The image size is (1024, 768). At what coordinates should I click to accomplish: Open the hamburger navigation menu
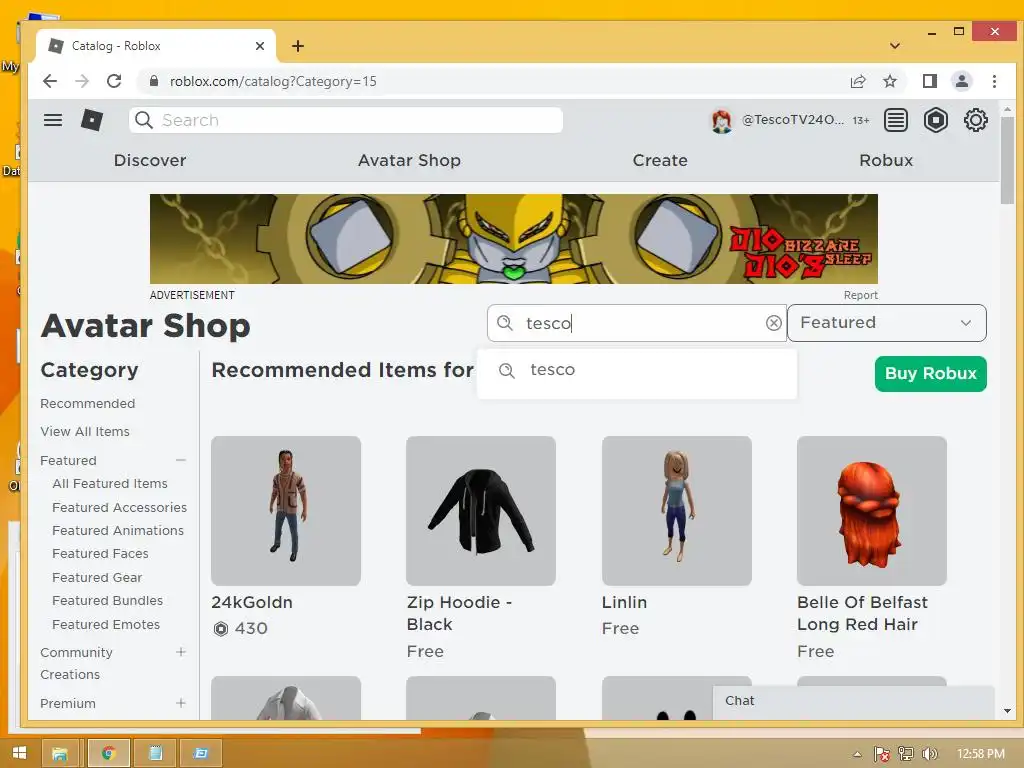pos(53,120)
